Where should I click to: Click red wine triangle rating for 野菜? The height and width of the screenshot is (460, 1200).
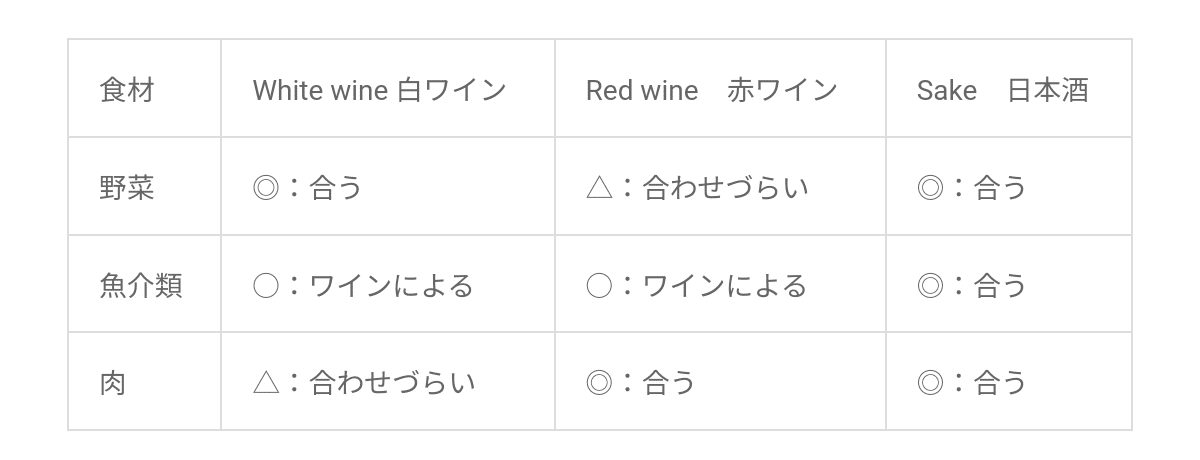click(598, 188)
